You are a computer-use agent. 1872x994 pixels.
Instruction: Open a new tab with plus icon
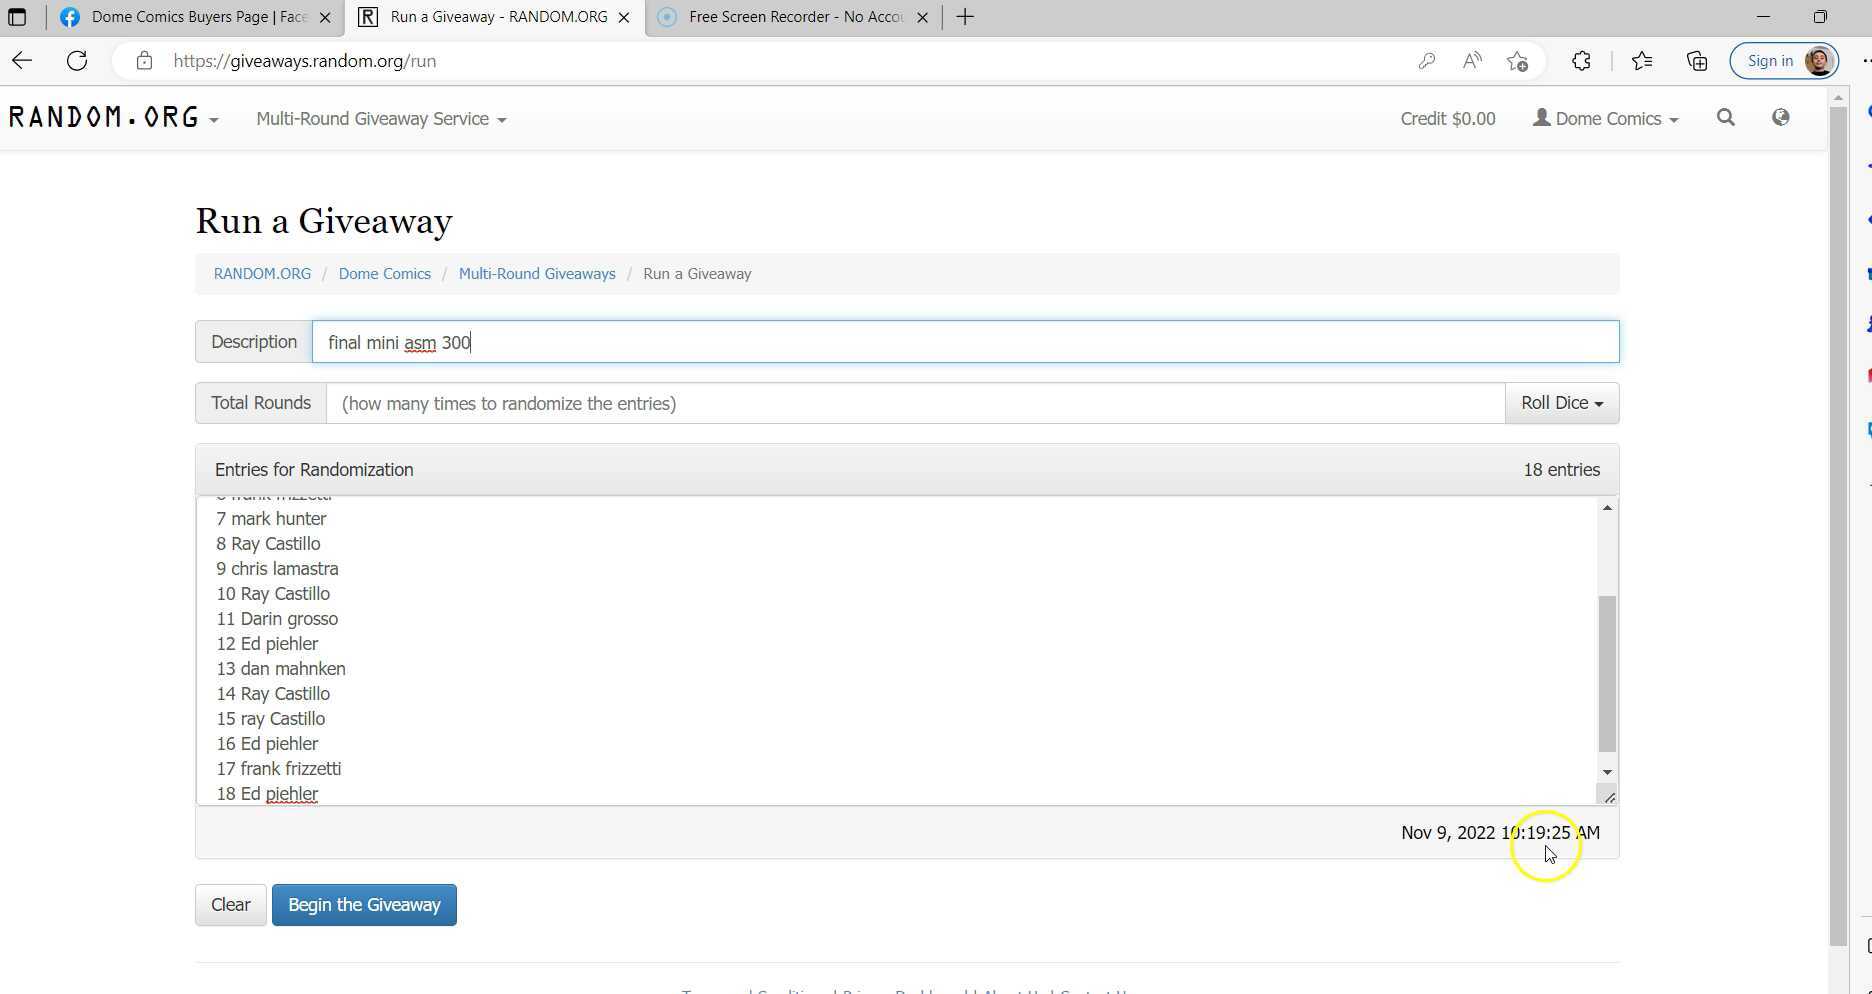pos(965,17)
